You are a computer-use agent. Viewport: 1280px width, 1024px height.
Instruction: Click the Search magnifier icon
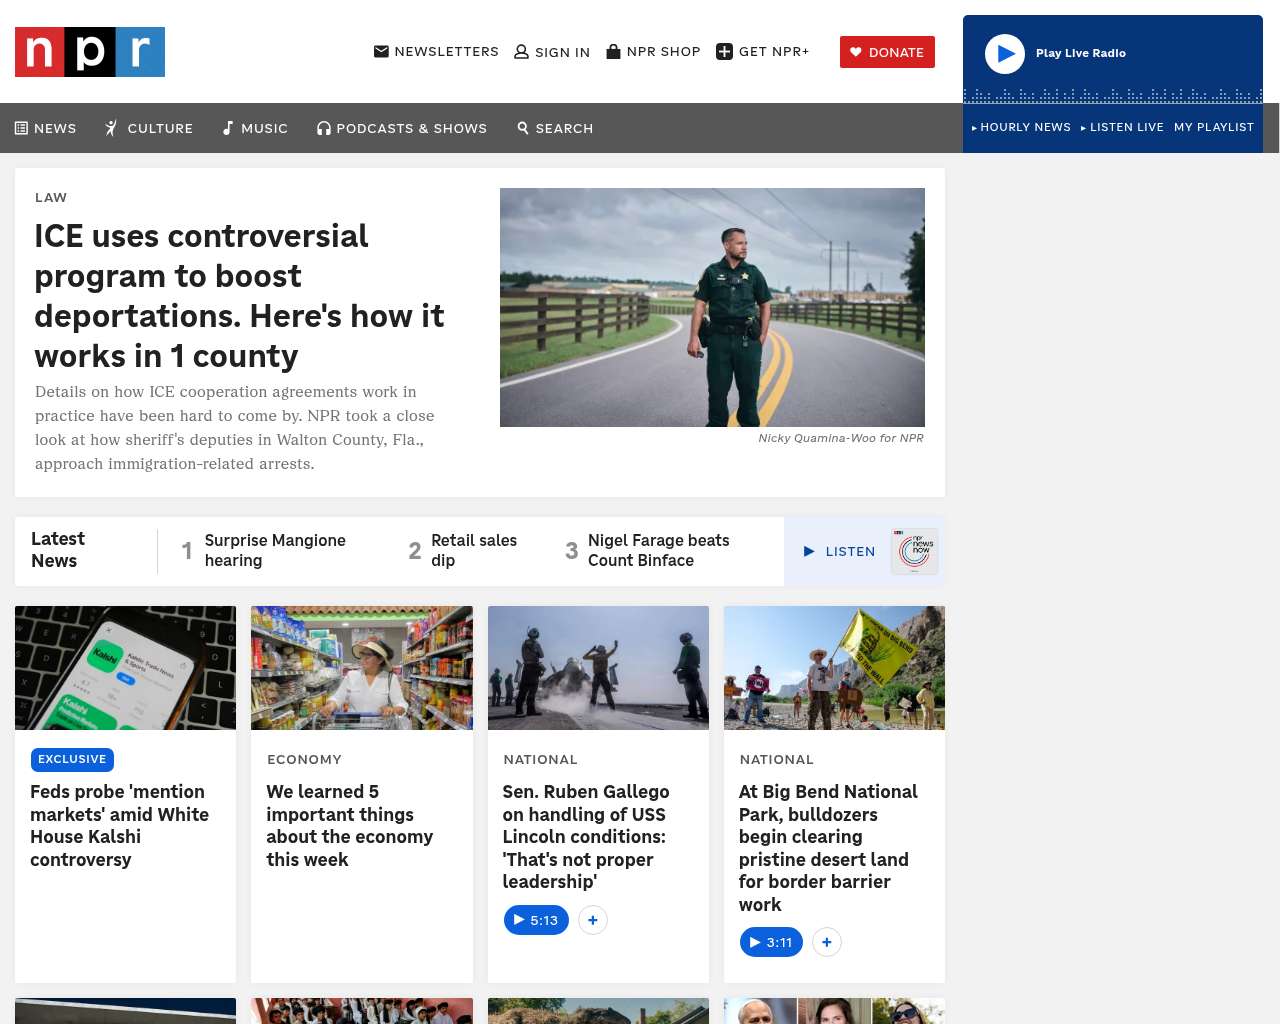coord(523,128)
